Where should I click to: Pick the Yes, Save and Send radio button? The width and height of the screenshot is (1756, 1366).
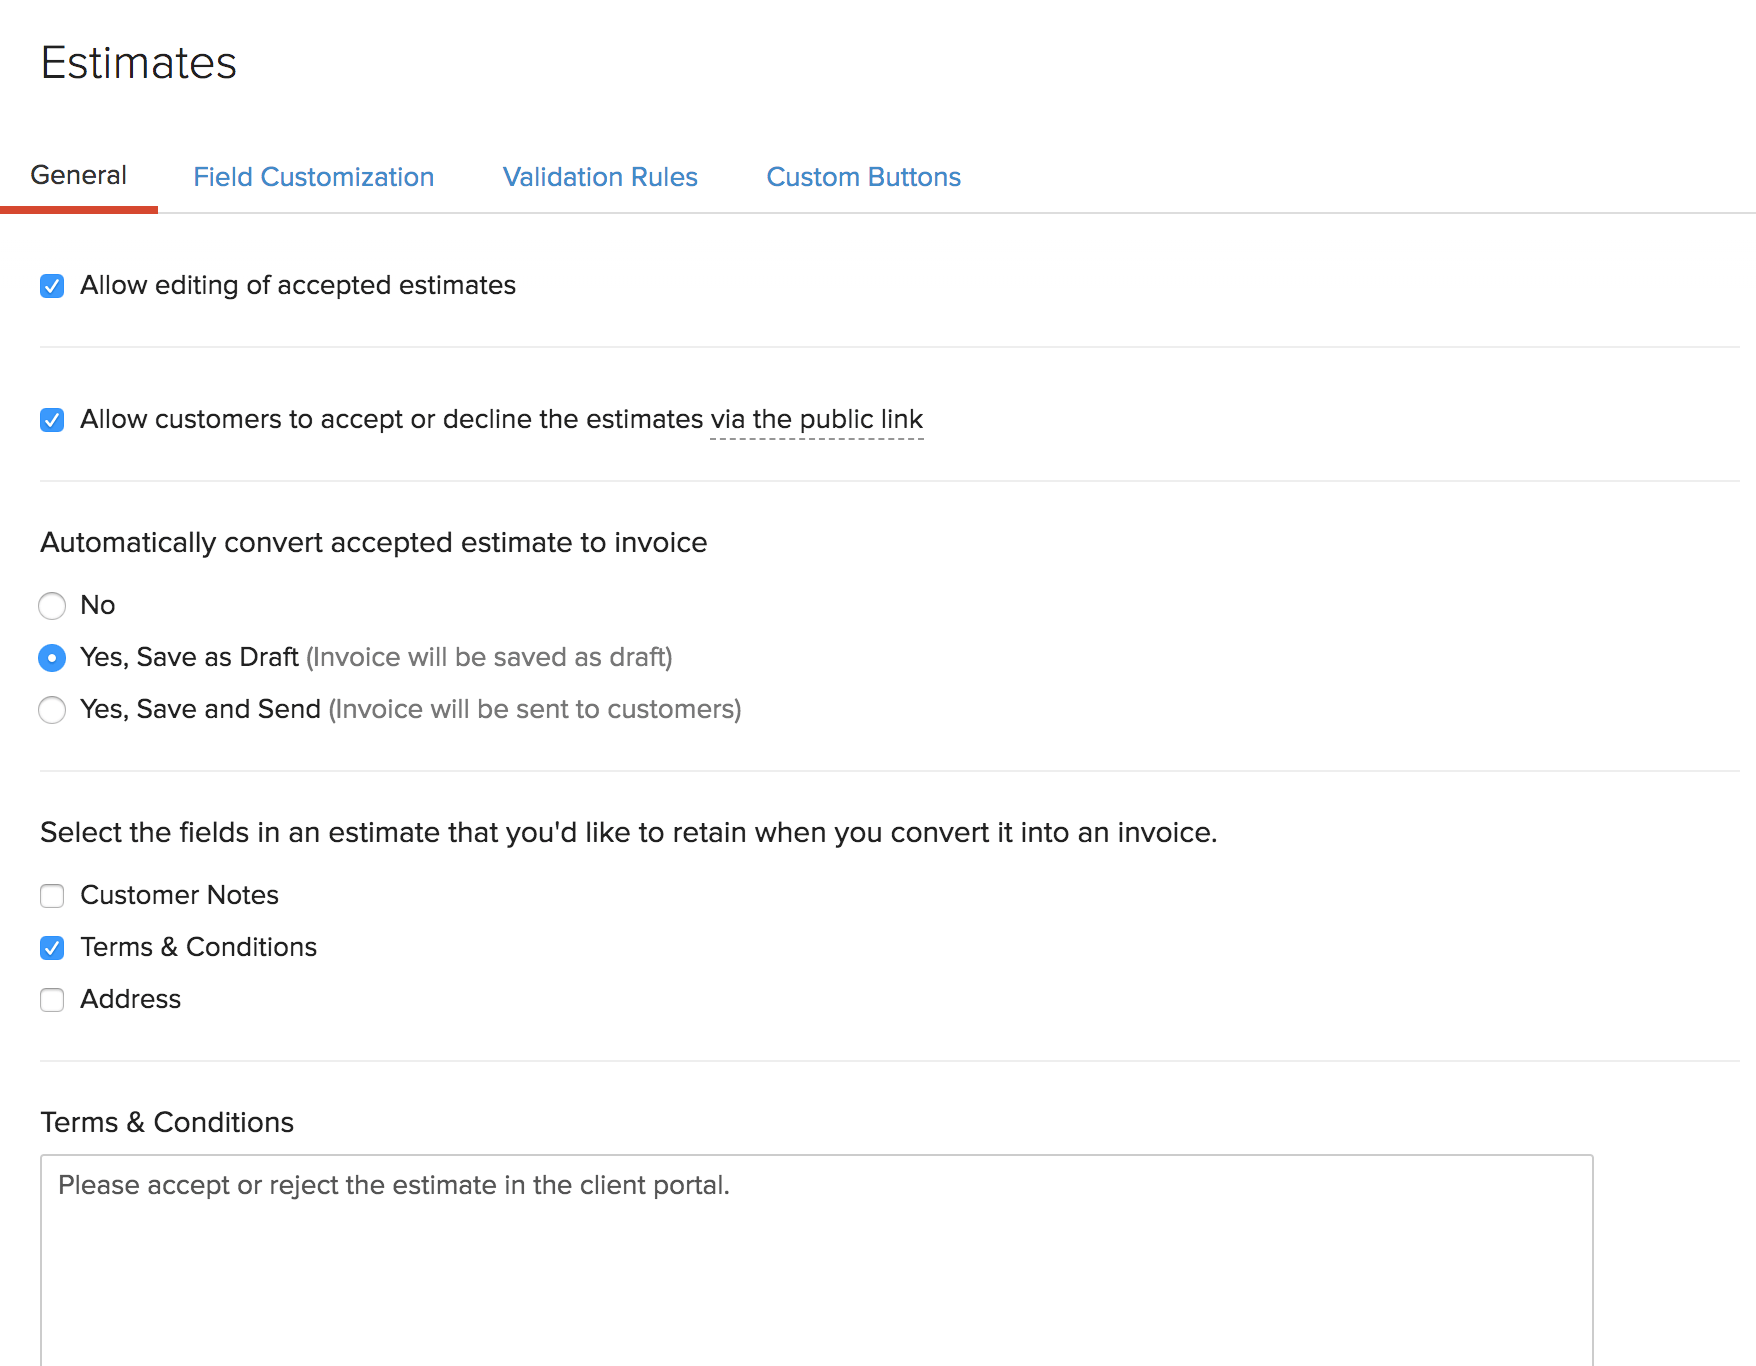coord(52,710)
